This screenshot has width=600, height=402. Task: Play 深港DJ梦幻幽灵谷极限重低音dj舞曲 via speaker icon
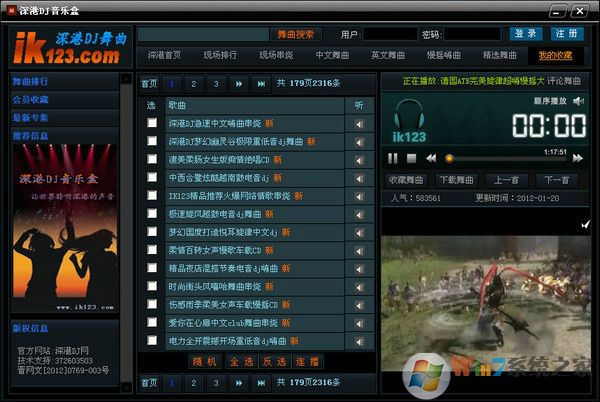click(x=359, y=142)
